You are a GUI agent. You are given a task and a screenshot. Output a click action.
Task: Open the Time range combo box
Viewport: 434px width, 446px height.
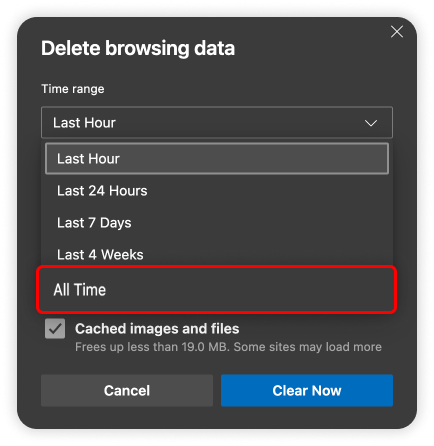click(217, 123)
